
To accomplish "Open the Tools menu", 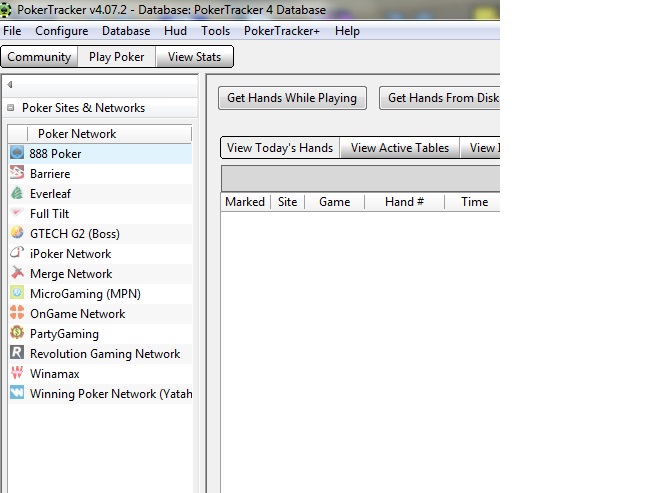I will (x=215, y=31).
